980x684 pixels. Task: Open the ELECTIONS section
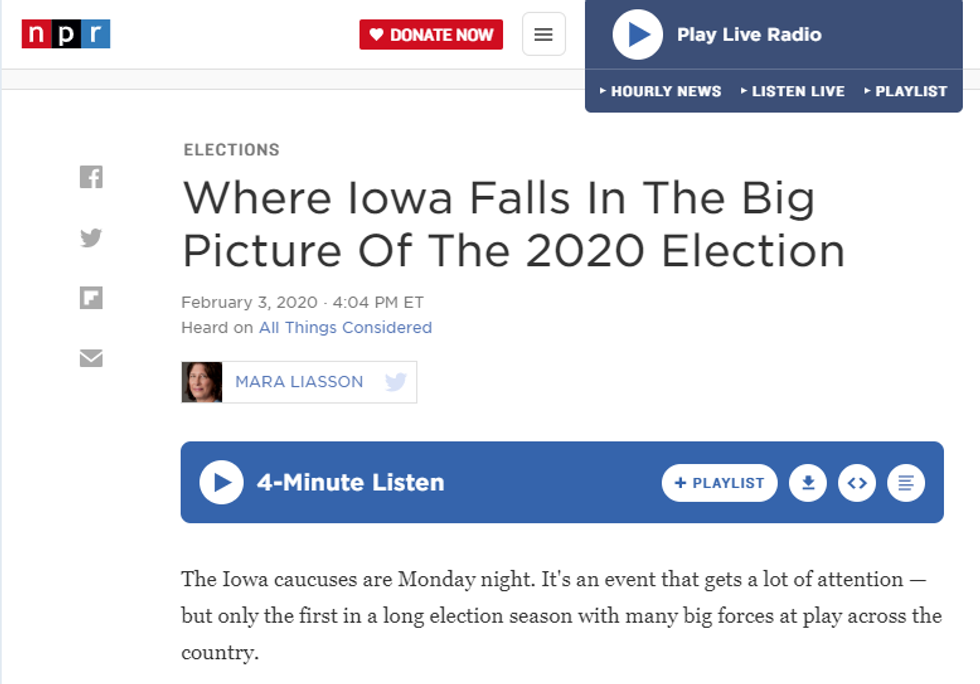[x=231, y=150]
